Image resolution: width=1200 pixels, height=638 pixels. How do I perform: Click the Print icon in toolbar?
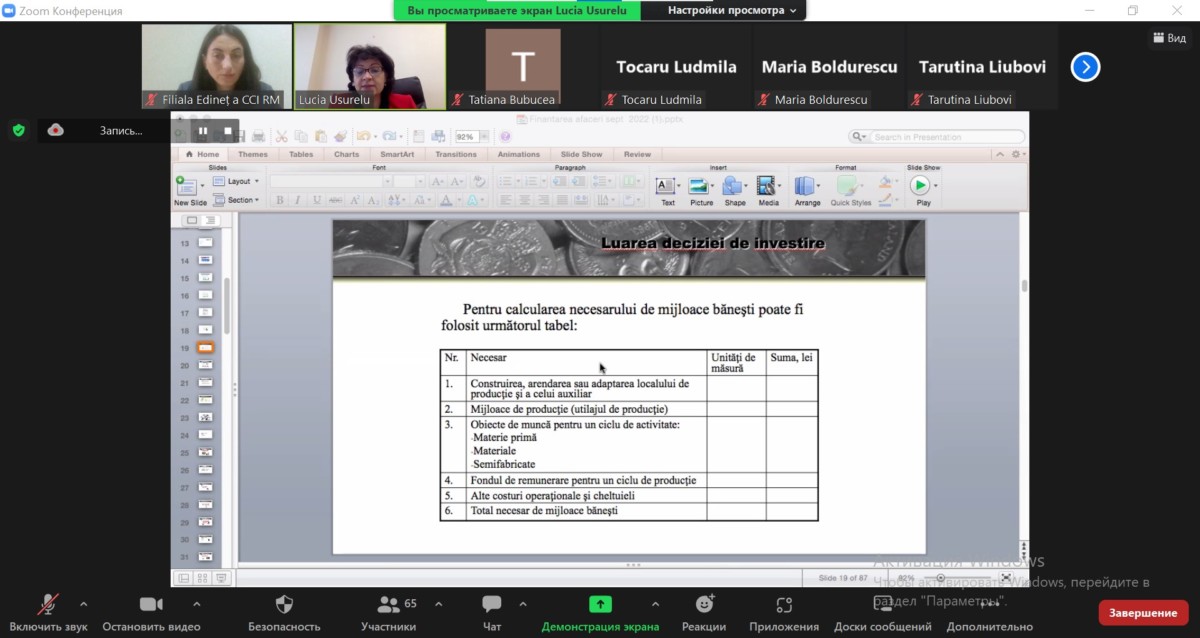(259, 136)
